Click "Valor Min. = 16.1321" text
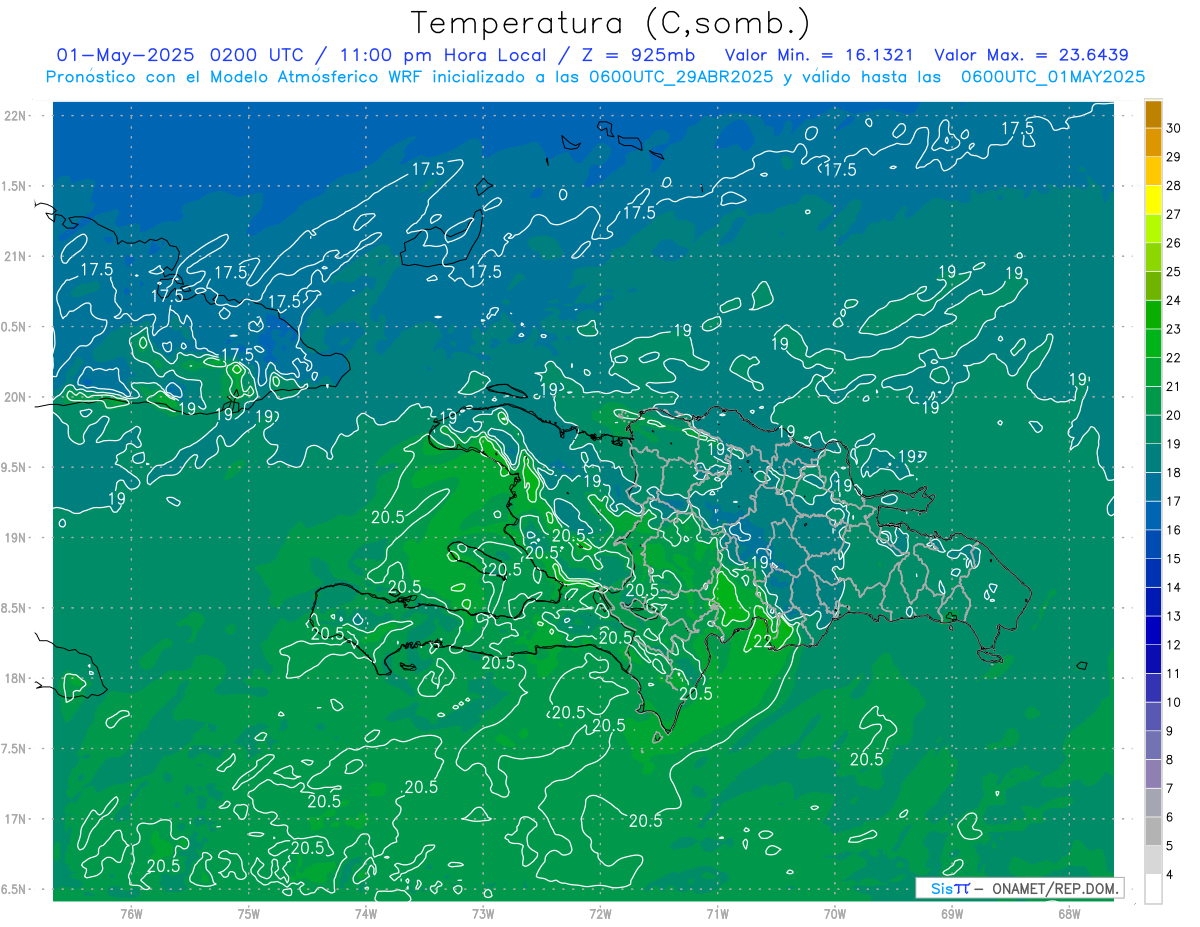Viewport: 1200px width, 927px height. 819,55
